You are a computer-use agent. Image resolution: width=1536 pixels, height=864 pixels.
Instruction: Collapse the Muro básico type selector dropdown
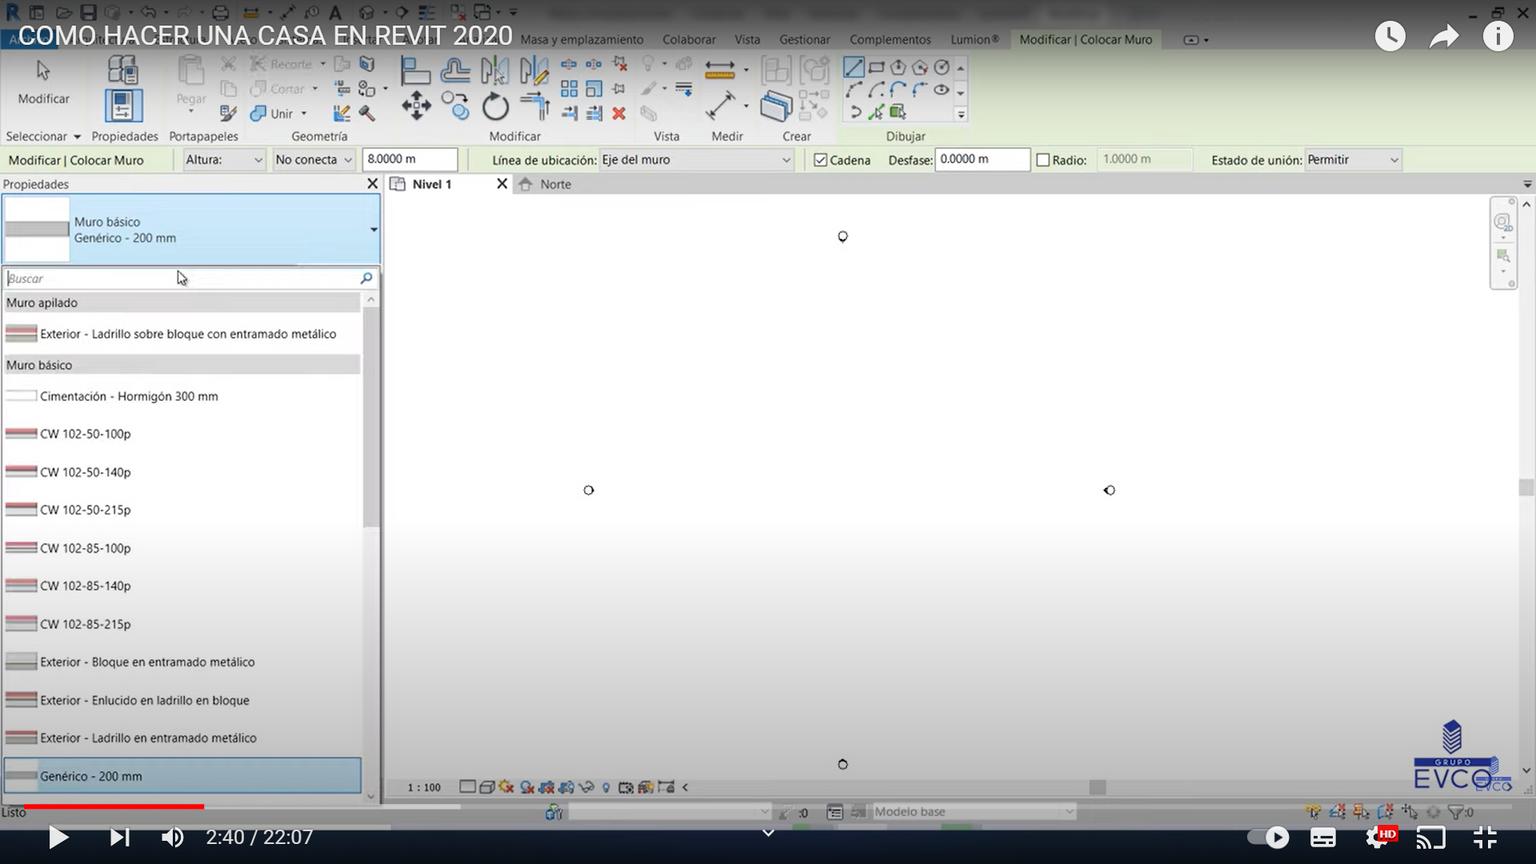point(374,230)
